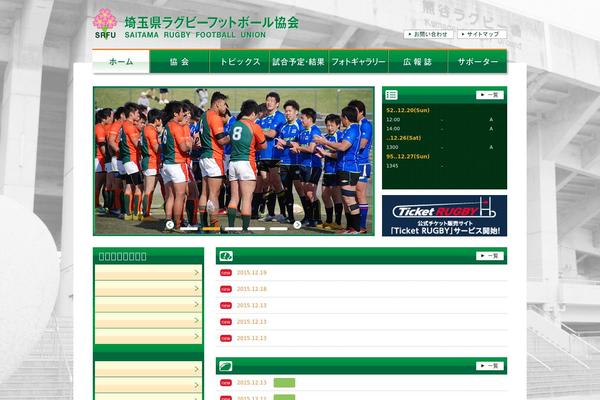The width and height of the screenshot is (600, 400).
Task: Select the last slide indicator bar
Action: 279,229
